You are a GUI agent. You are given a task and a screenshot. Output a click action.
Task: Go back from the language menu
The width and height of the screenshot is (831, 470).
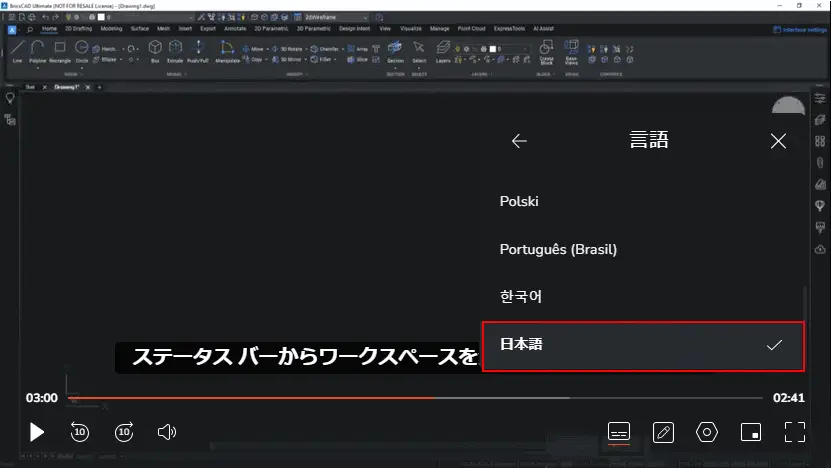pyautogui.click(x=519, y=141)
